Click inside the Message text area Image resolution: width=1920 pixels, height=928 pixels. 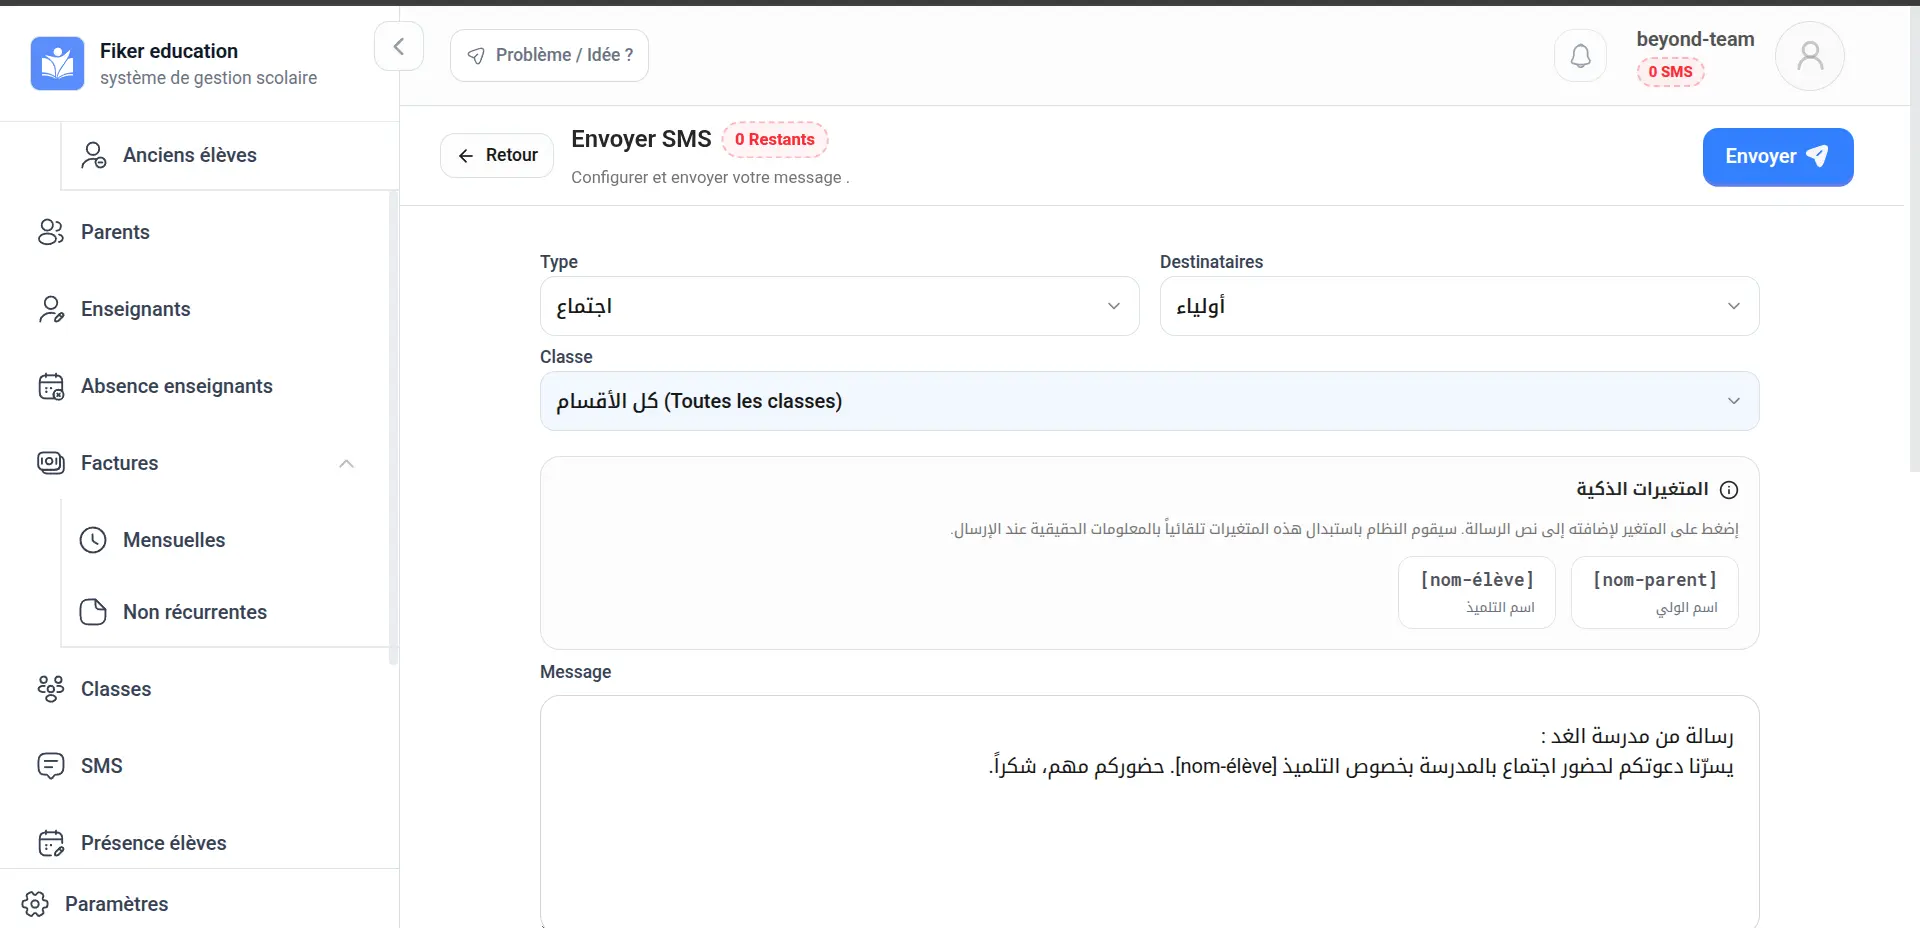(x=1148, y=840)
